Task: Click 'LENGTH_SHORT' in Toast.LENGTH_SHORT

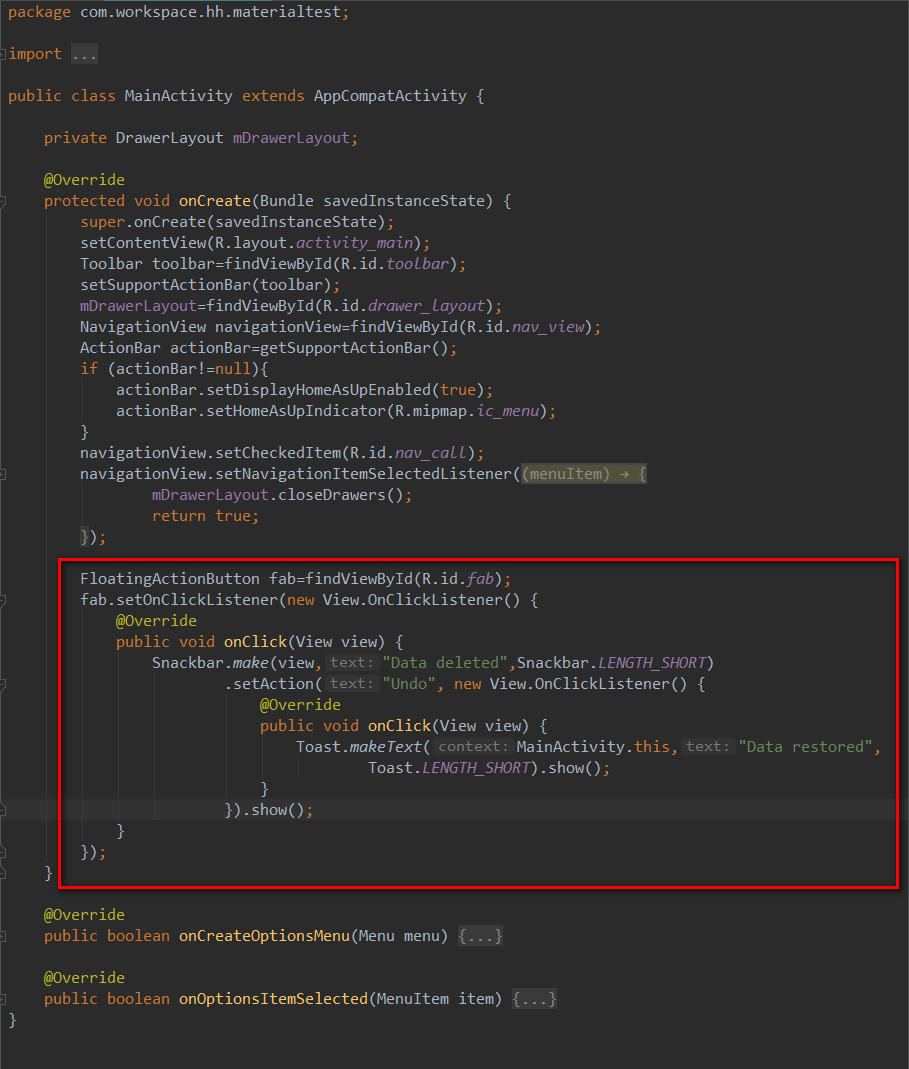Action: pyautogui.click(x=476, y=768)
